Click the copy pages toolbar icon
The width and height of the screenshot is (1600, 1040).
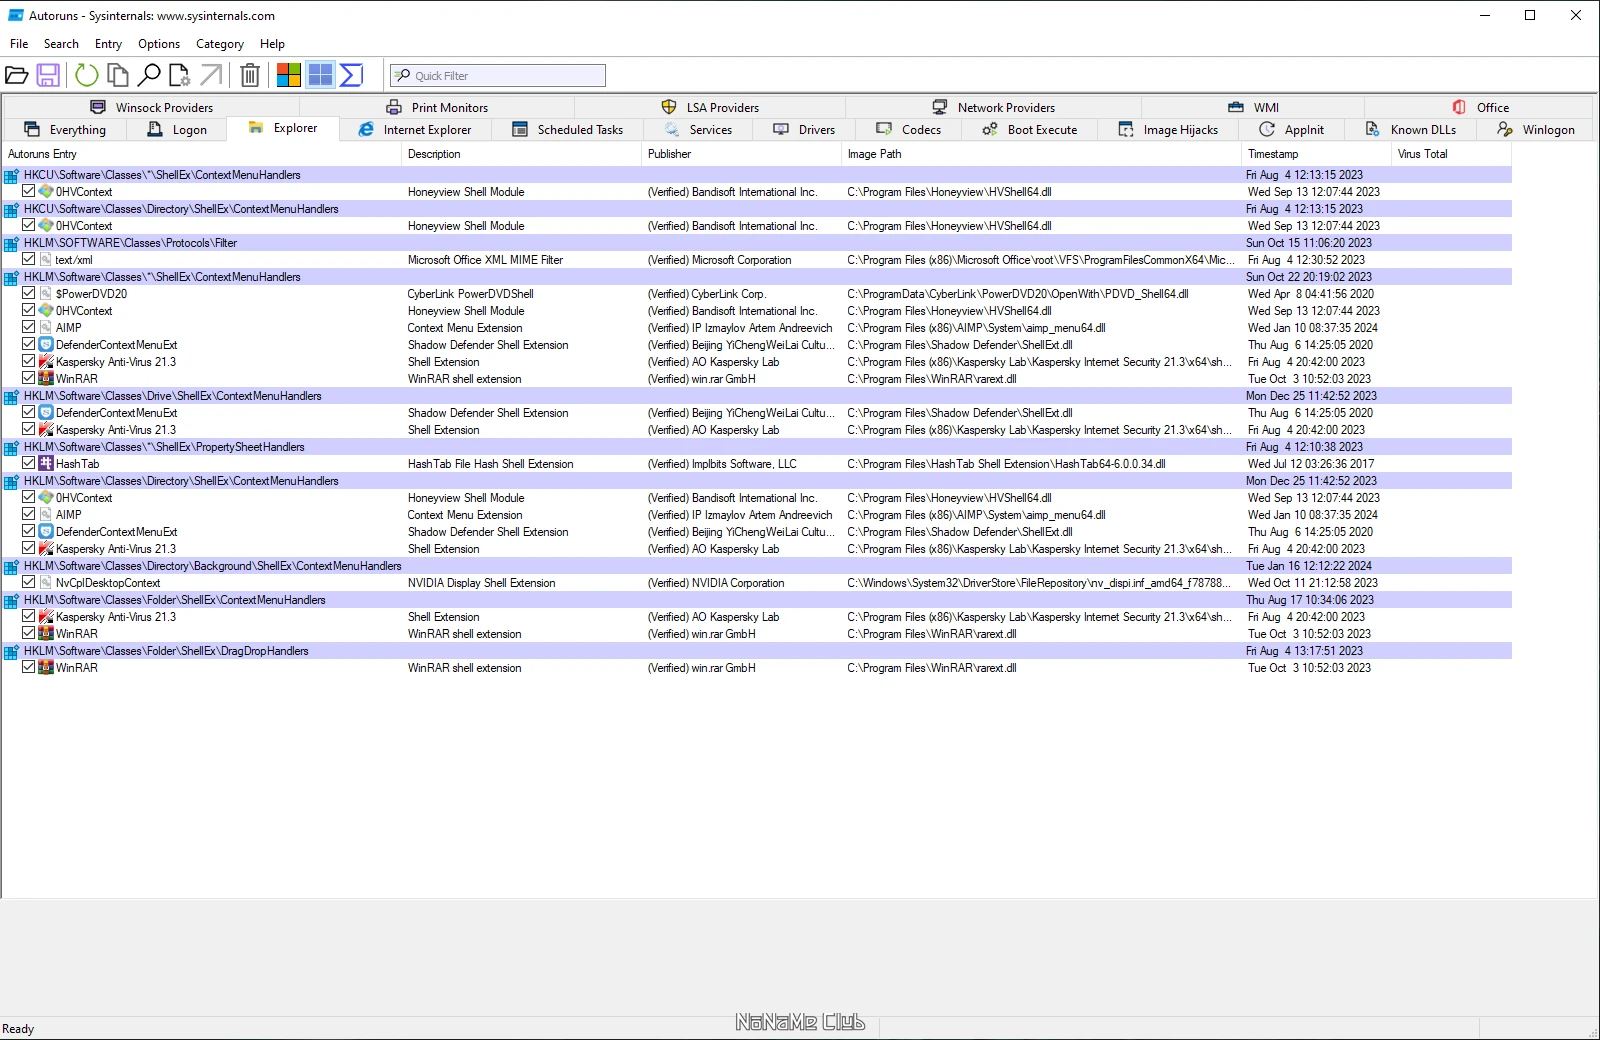[x=118, y=75]
